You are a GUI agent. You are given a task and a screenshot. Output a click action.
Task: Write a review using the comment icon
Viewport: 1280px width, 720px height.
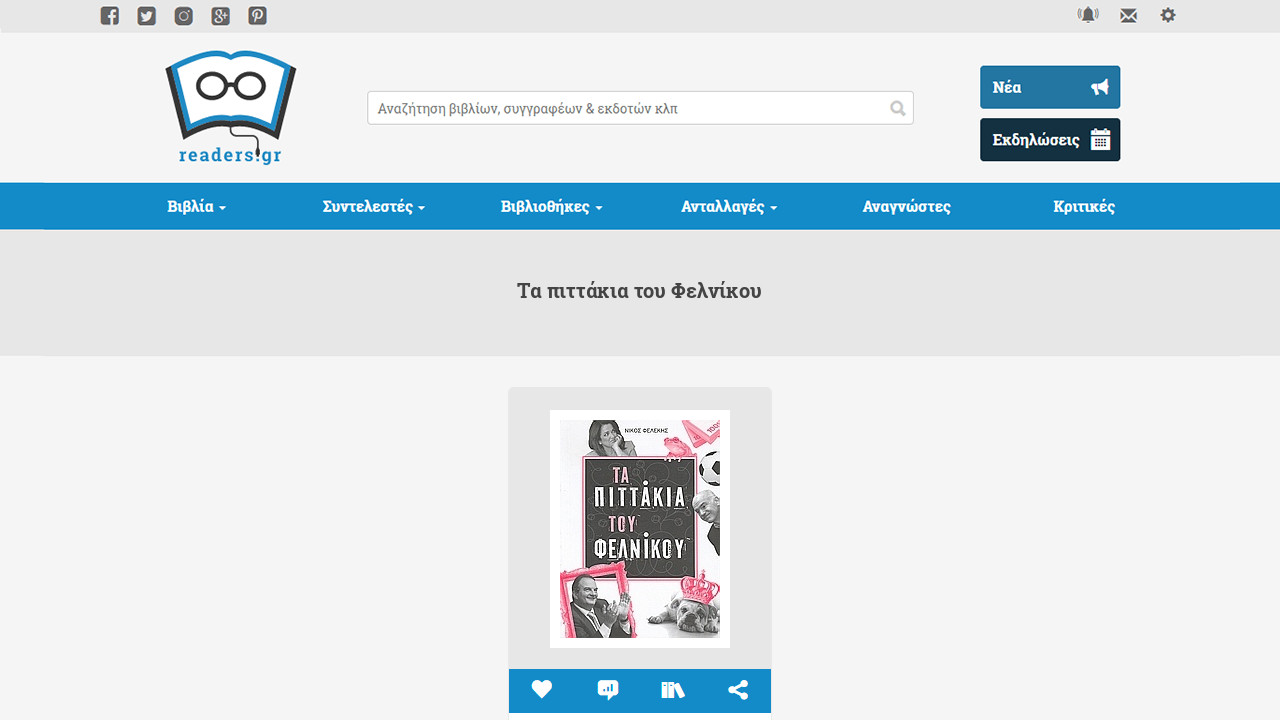tap(608, 690)
